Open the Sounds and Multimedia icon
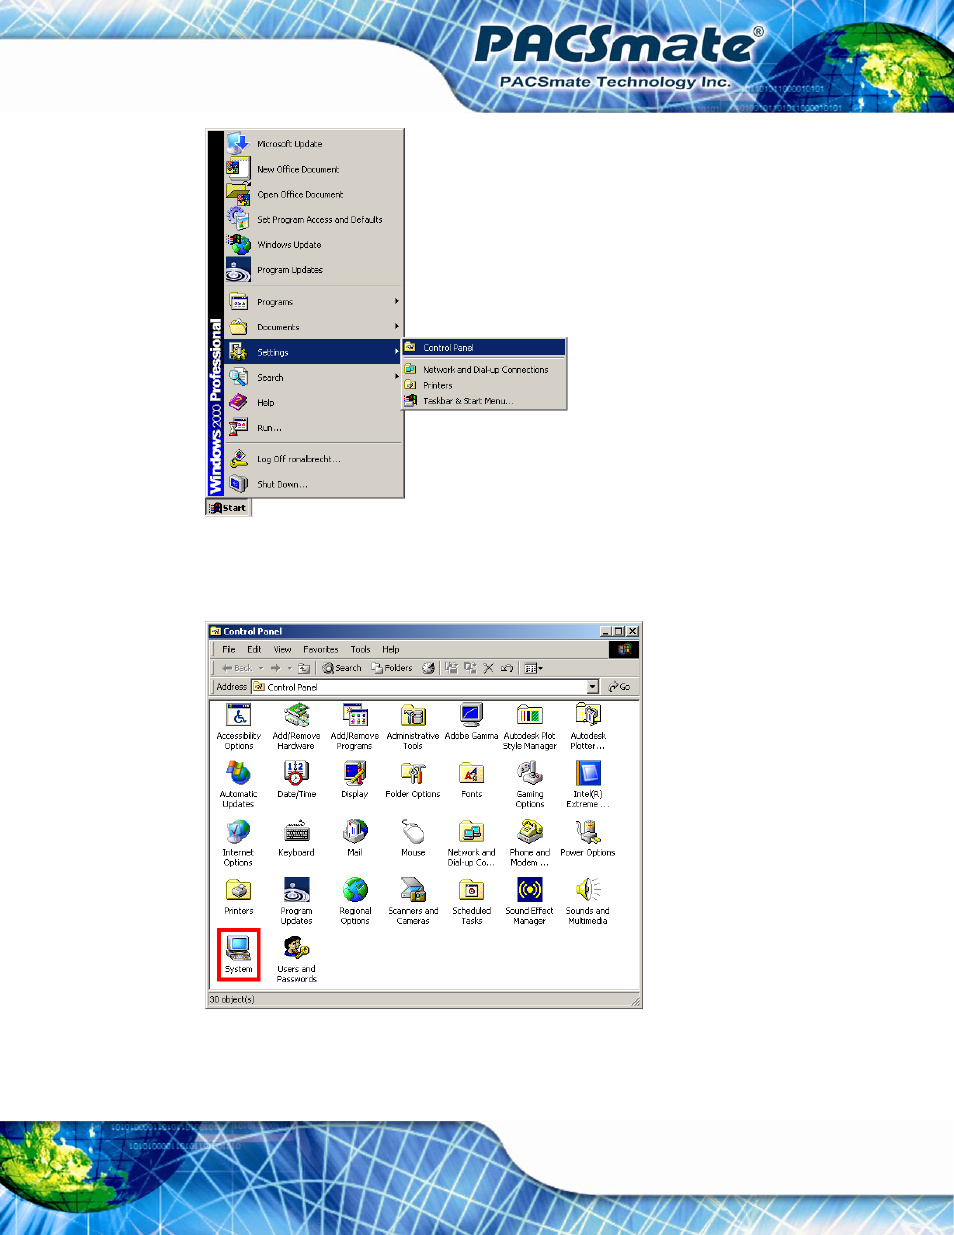This screenshot has width=954, height=1235. point(588,901)
